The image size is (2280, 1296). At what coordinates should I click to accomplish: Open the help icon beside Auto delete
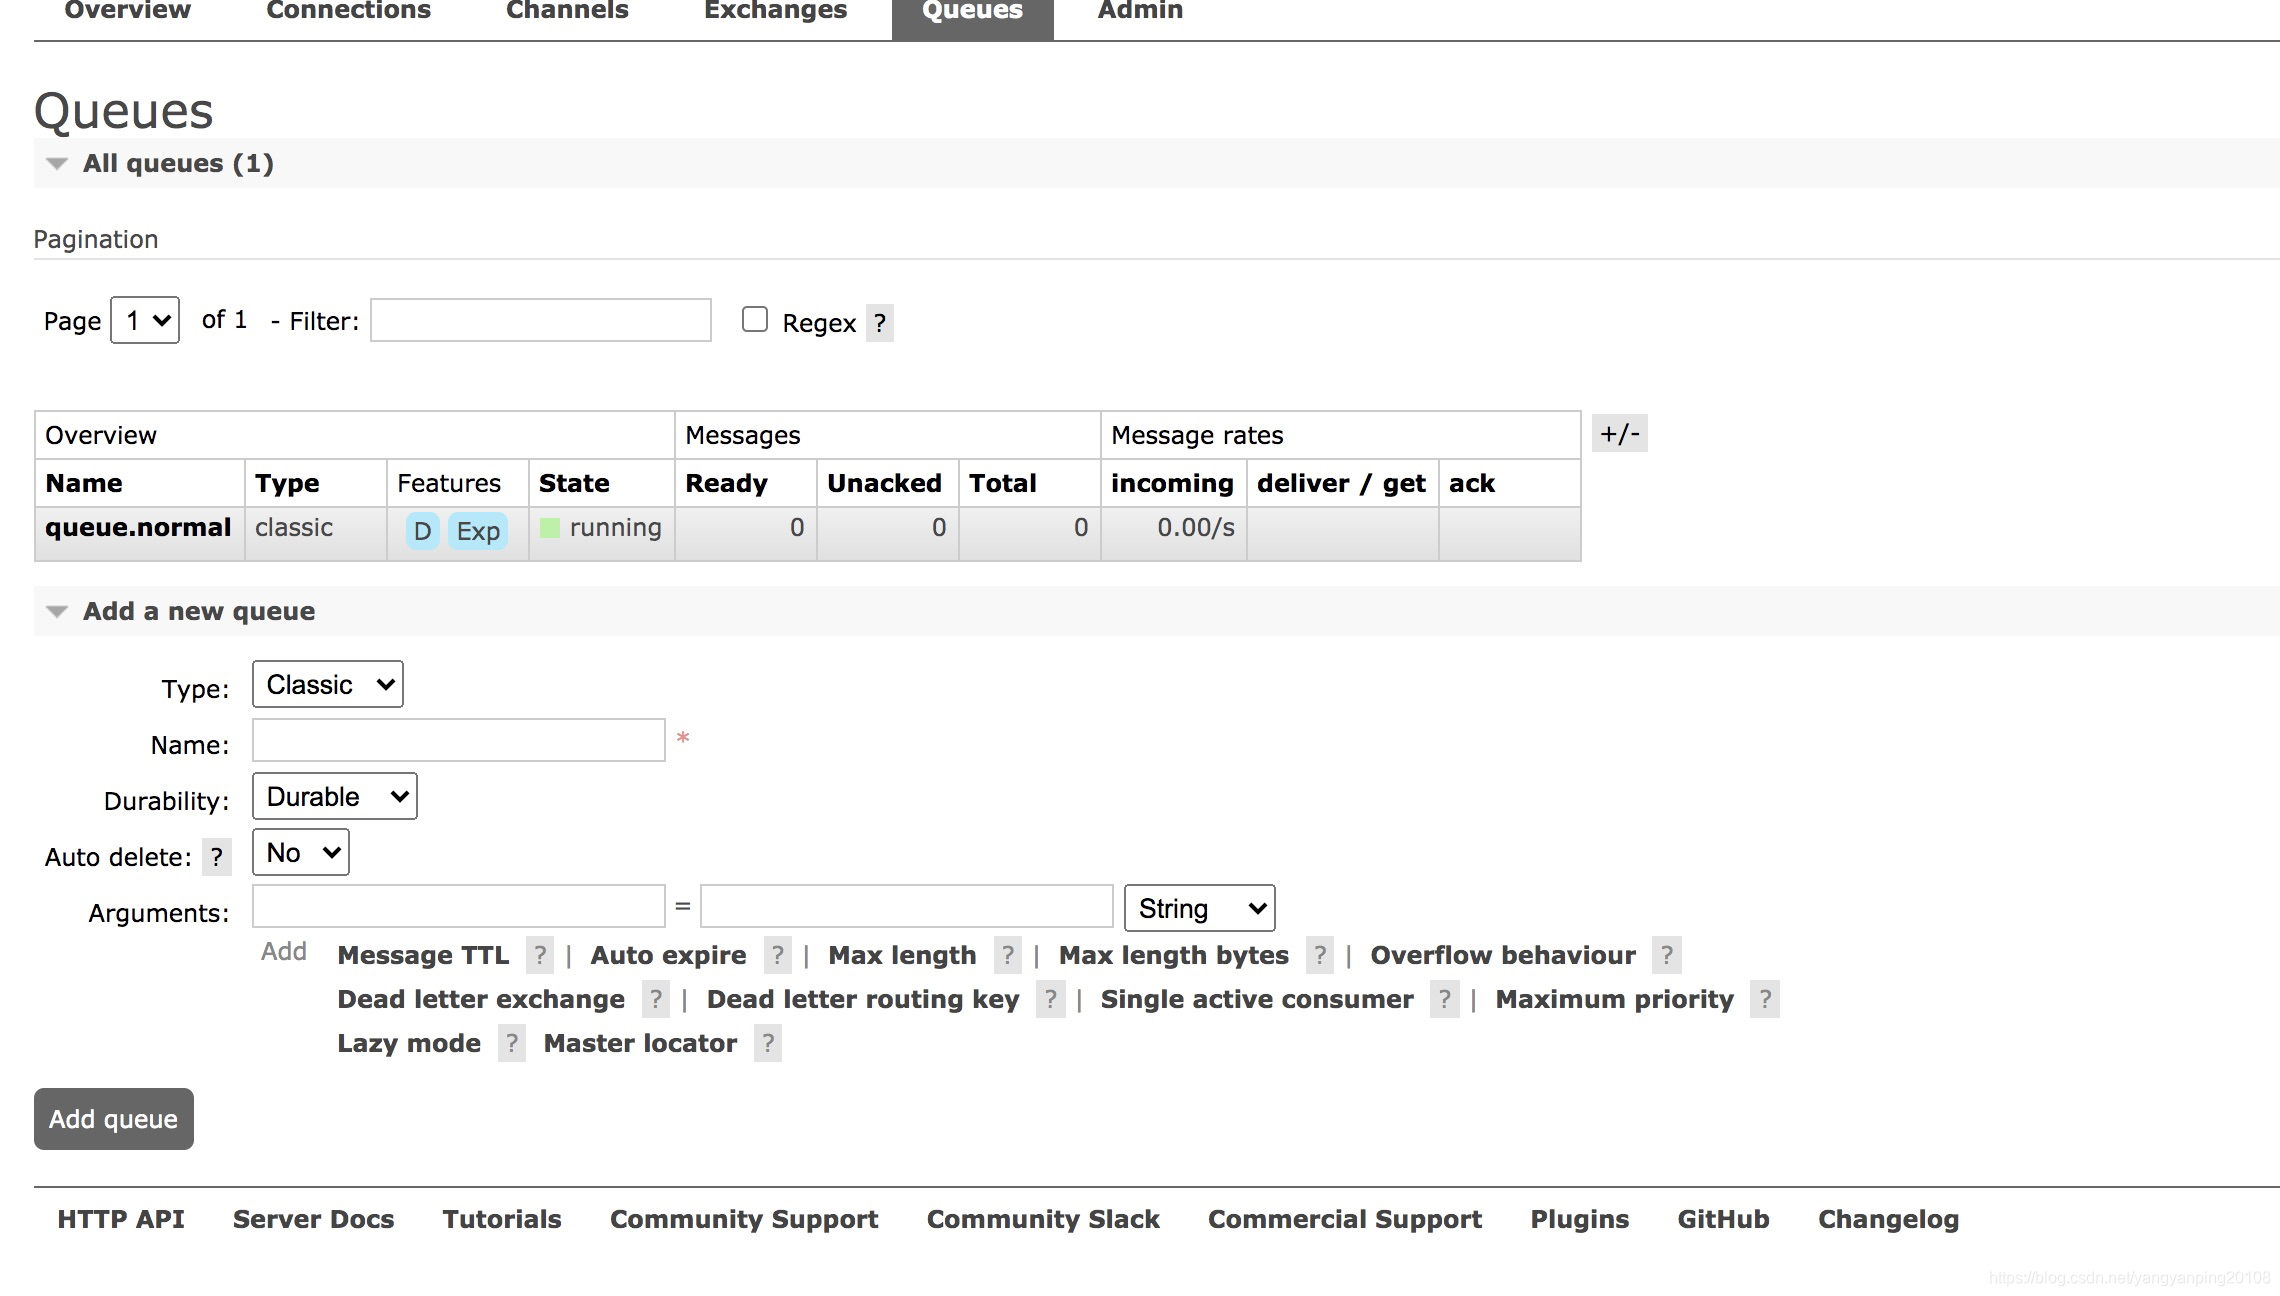point(216,857)
